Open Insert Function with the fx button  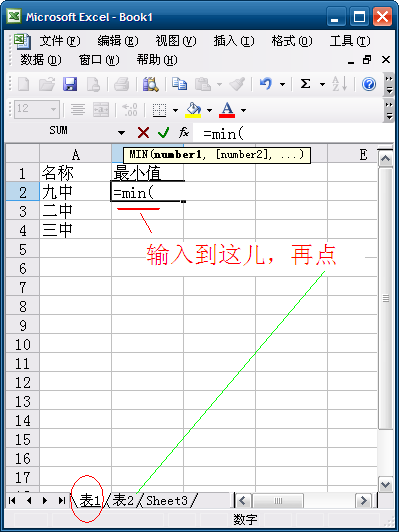tap(184, 133)
